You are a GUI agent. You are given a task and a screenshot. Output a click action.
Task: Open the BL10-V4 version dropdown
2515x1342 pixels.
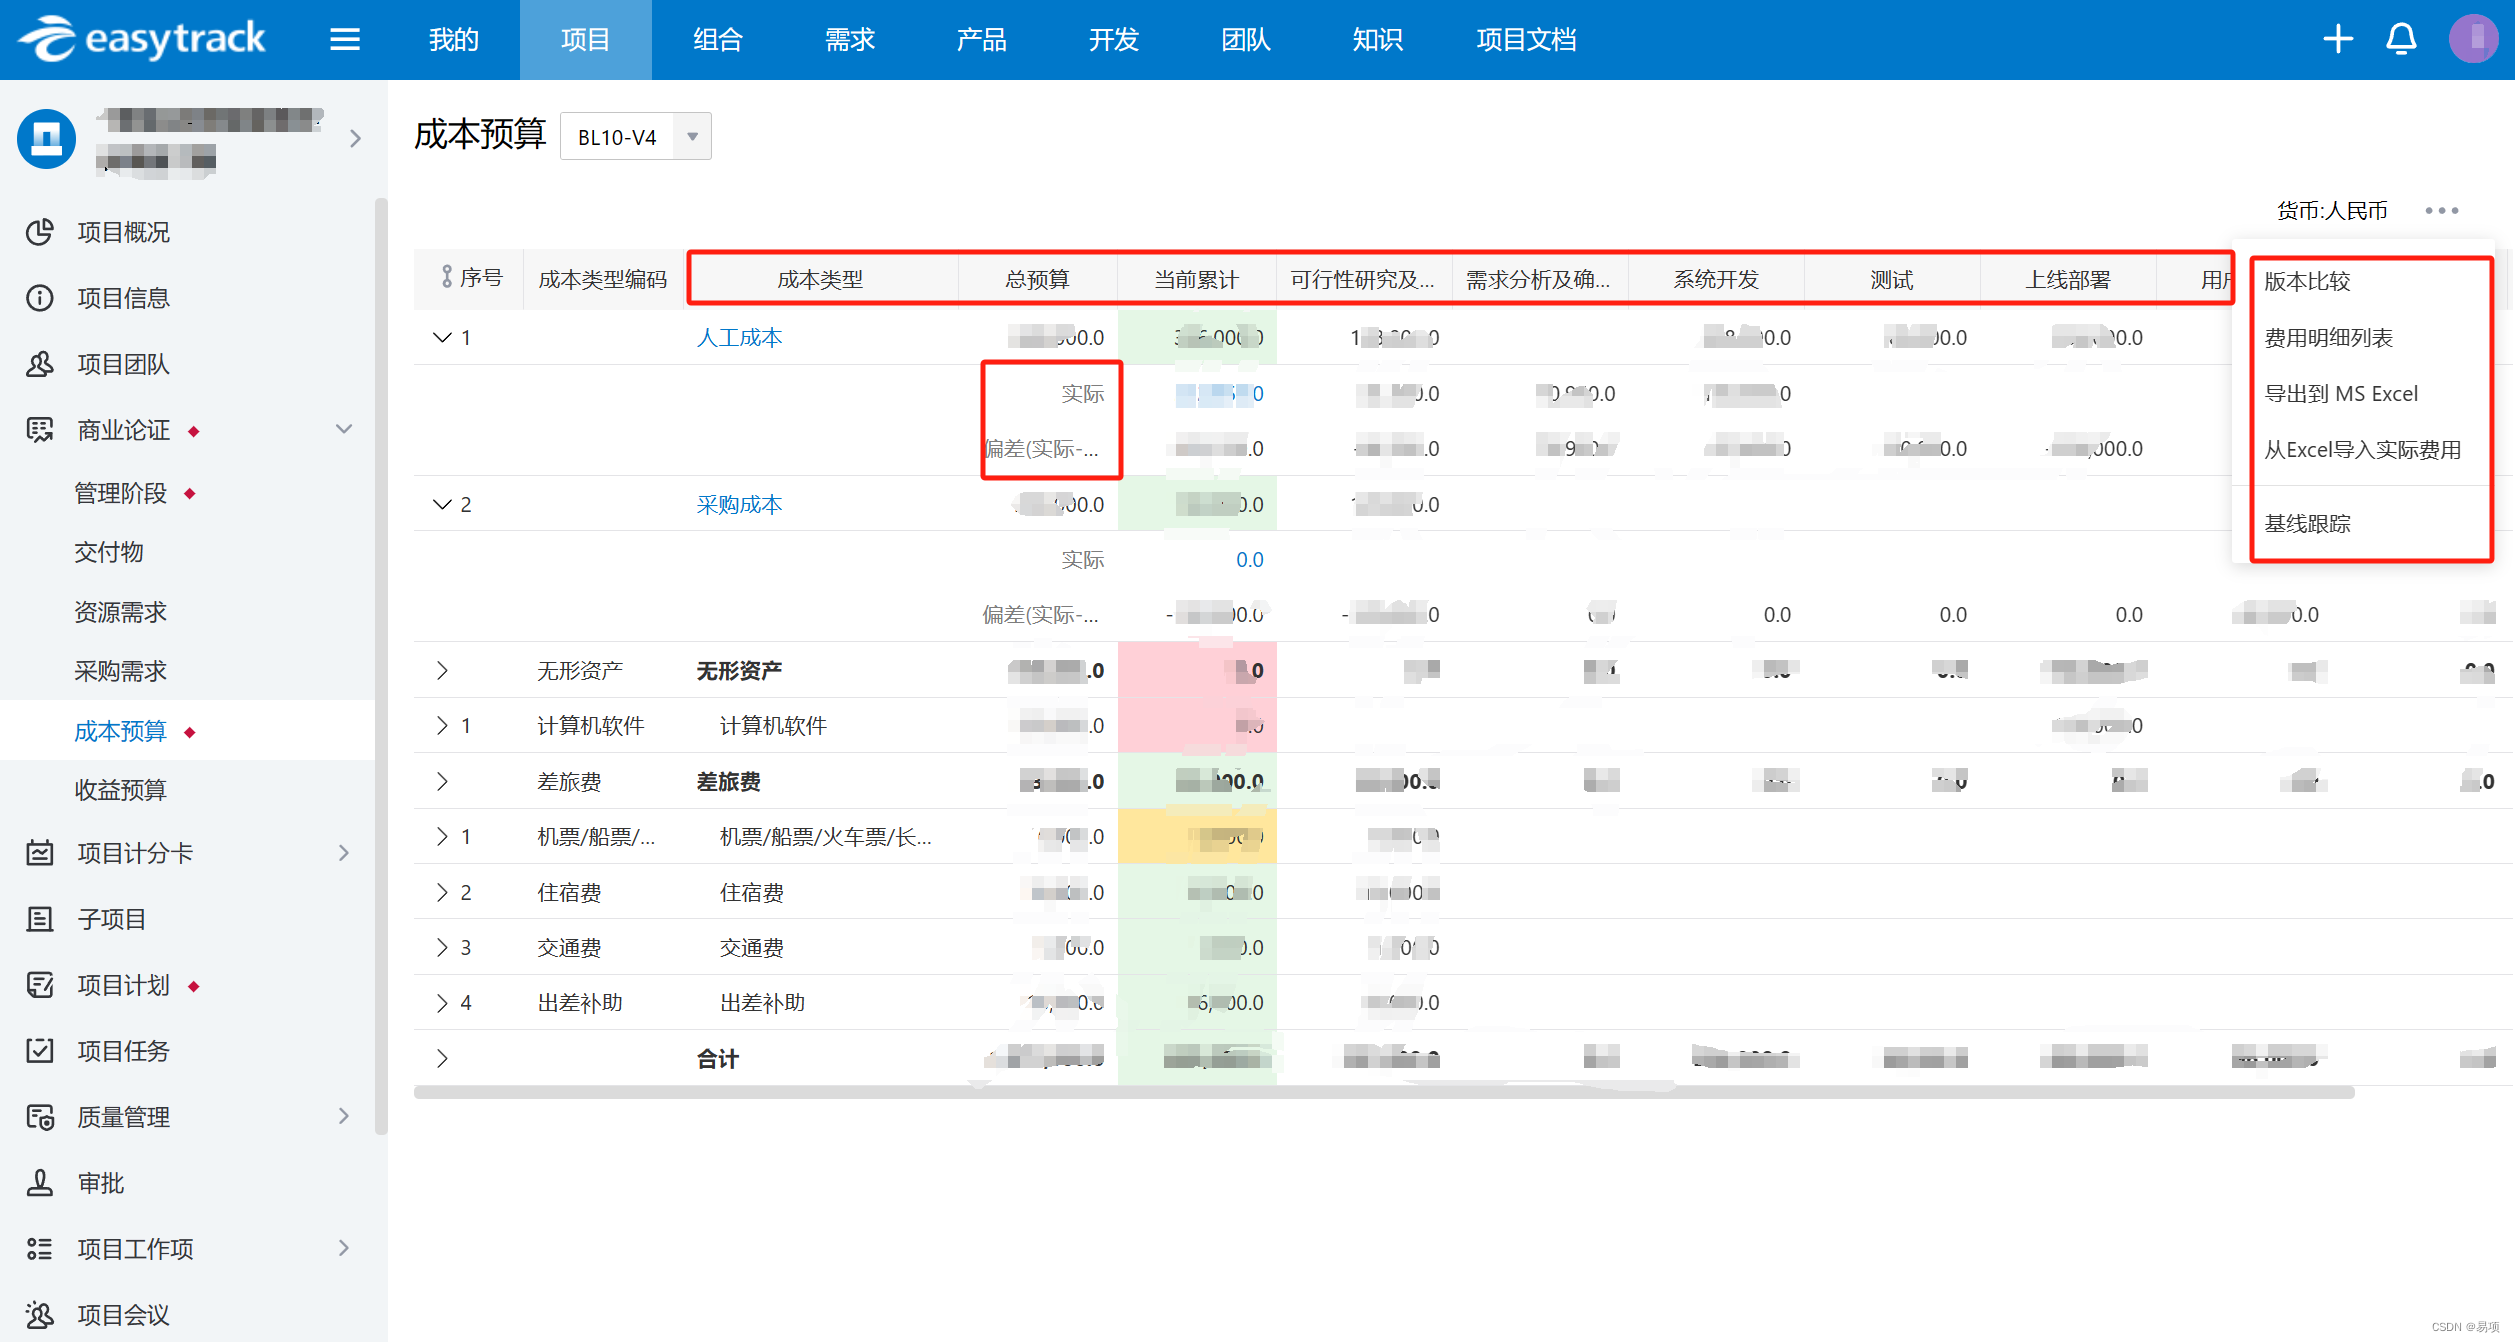[636, 137]
